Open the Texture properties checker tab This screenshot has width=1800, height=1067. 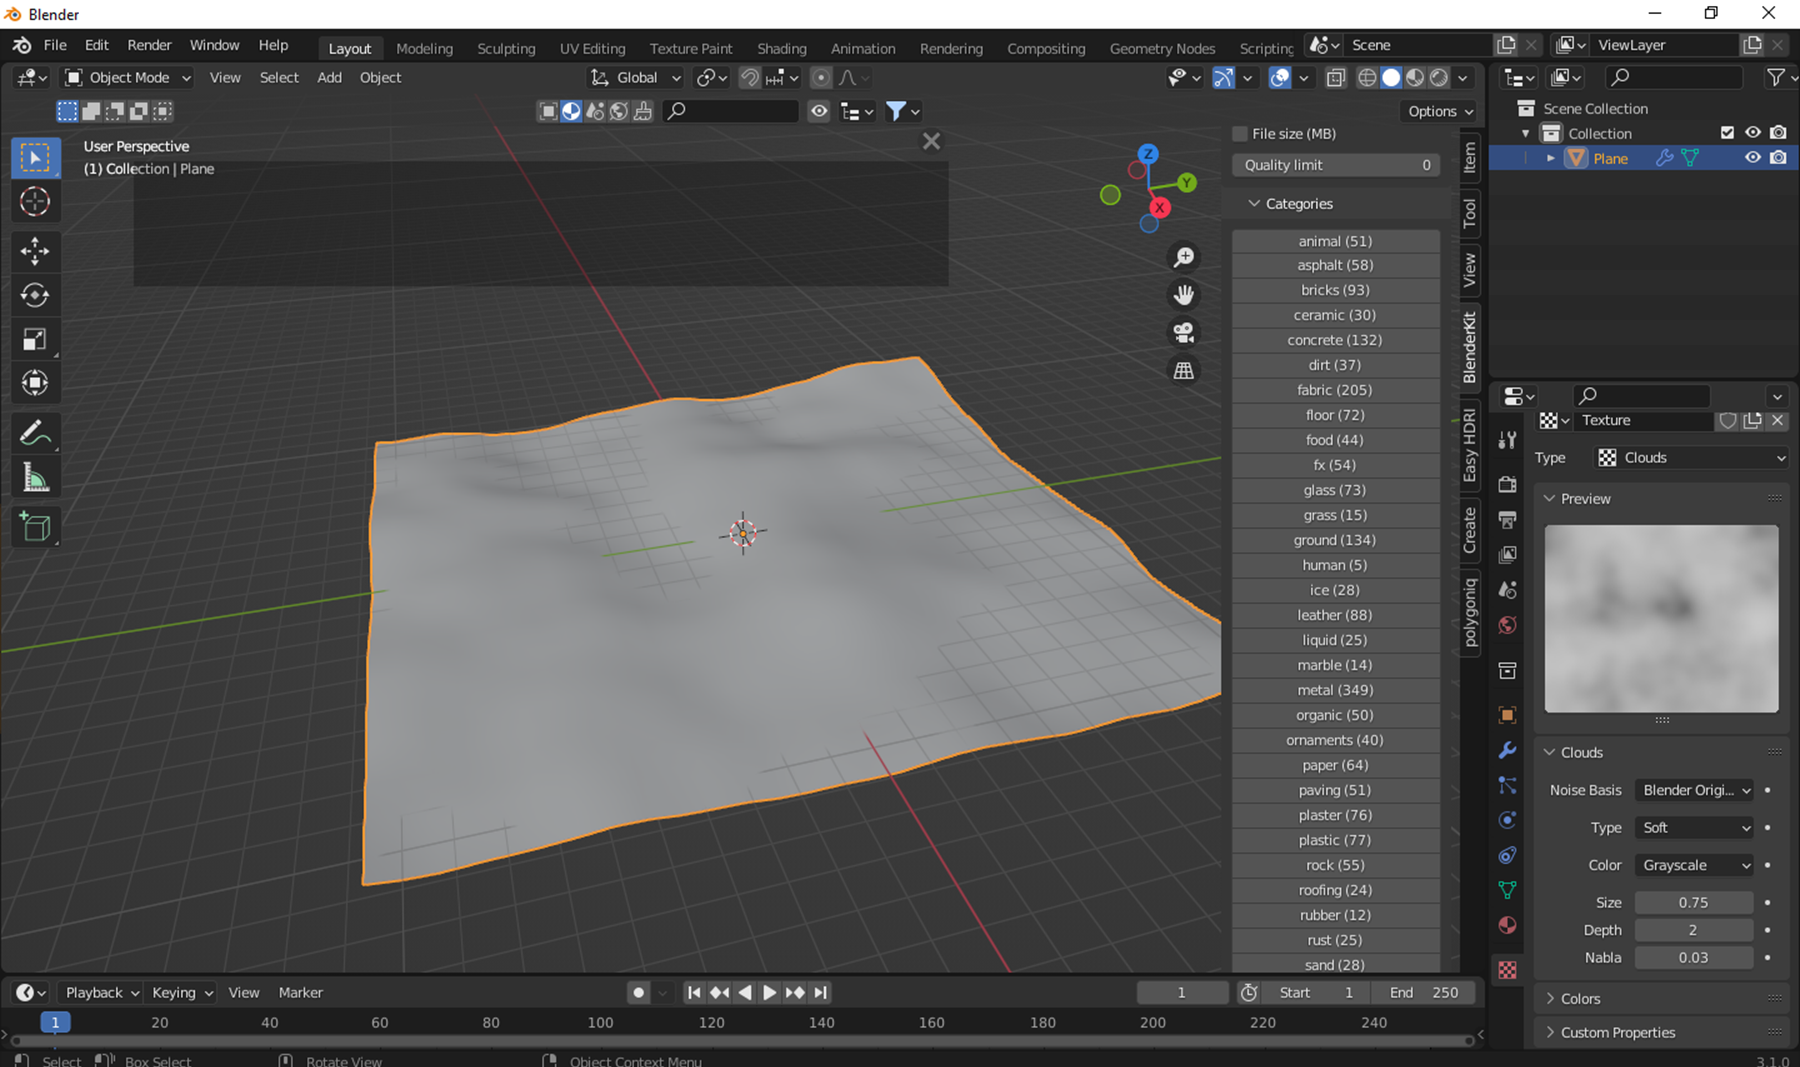[x=1507, y=969]
